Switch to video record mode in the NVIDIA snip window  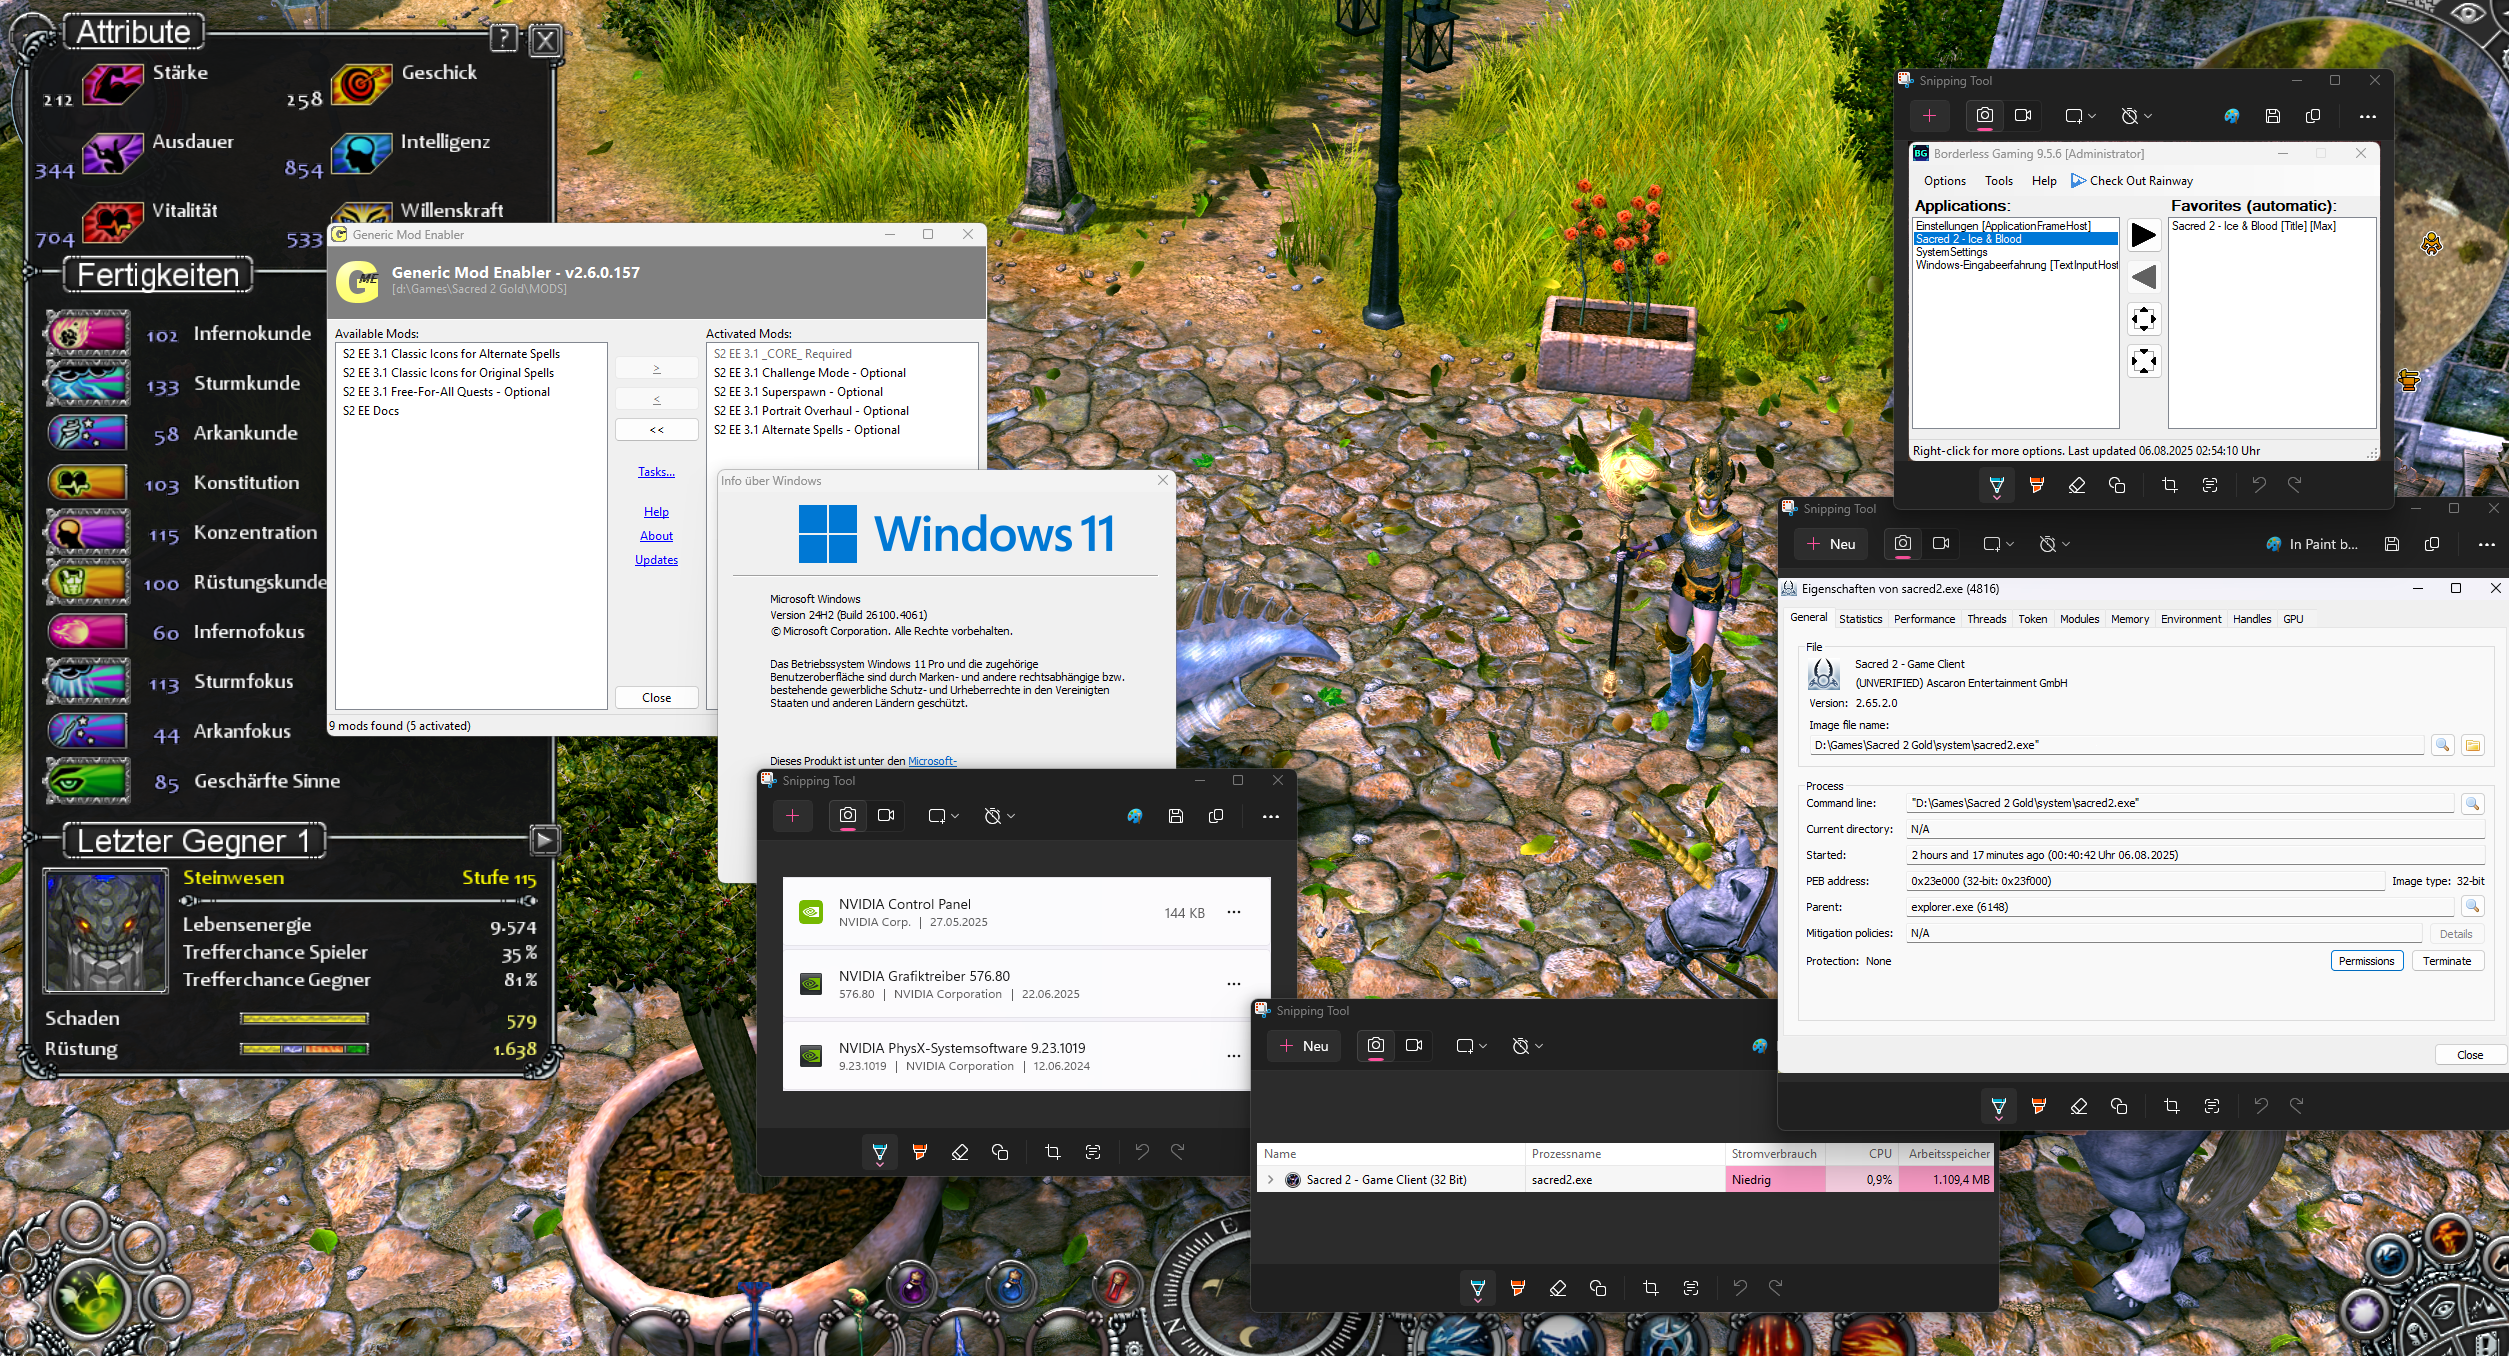click(886, 816)
